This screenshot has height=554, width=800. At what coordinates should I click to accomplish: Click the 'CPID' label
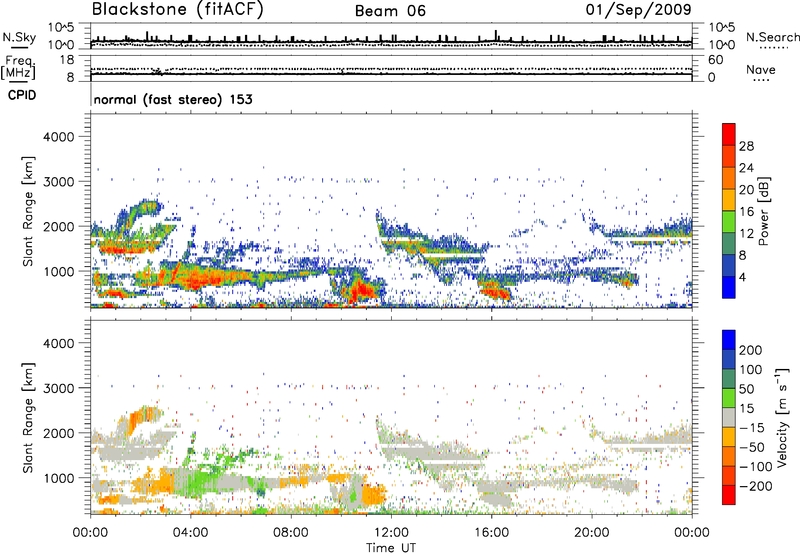pyautogui.click(x=22, y=95)
